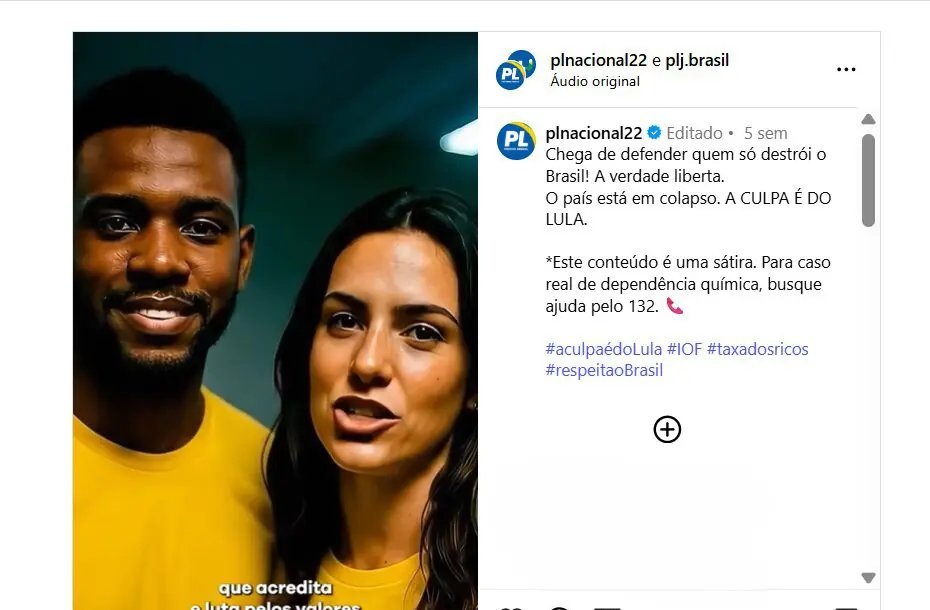The image size is (930, 610).
Task: Open the three-dot more options menu
Action: pyautogui.click(x=846, y=69)
